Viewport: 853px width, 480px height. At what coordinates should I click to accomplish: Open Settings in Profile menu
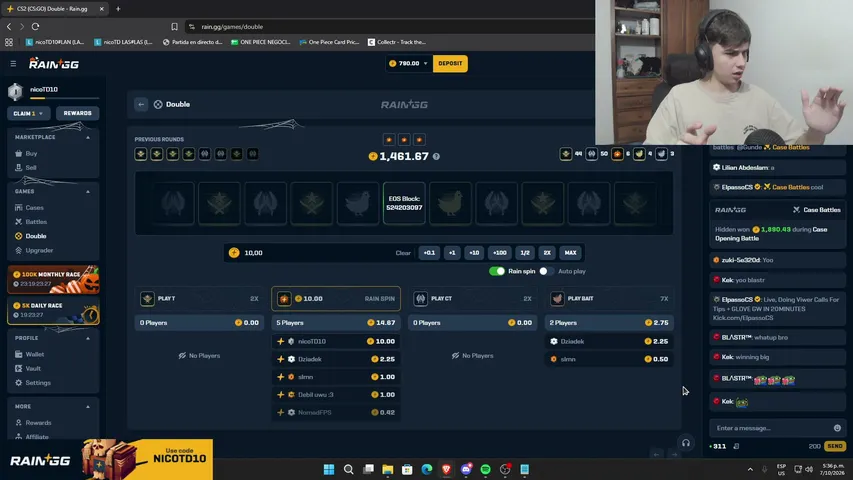(38, 383)
